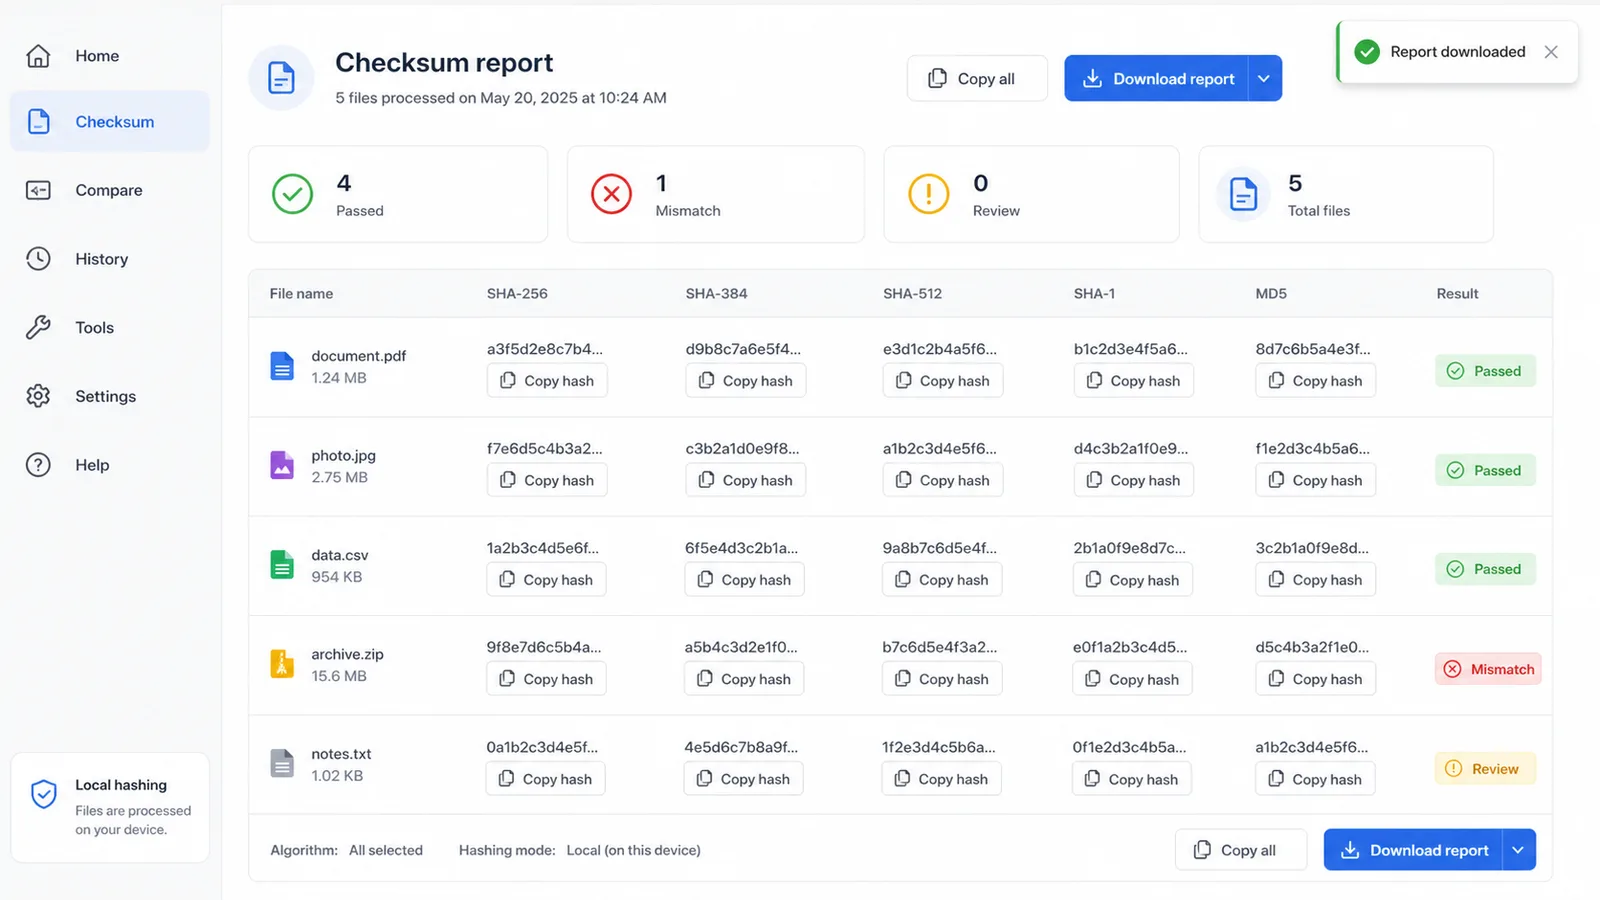Open the Home sidebar icon

tap(38, 56)
